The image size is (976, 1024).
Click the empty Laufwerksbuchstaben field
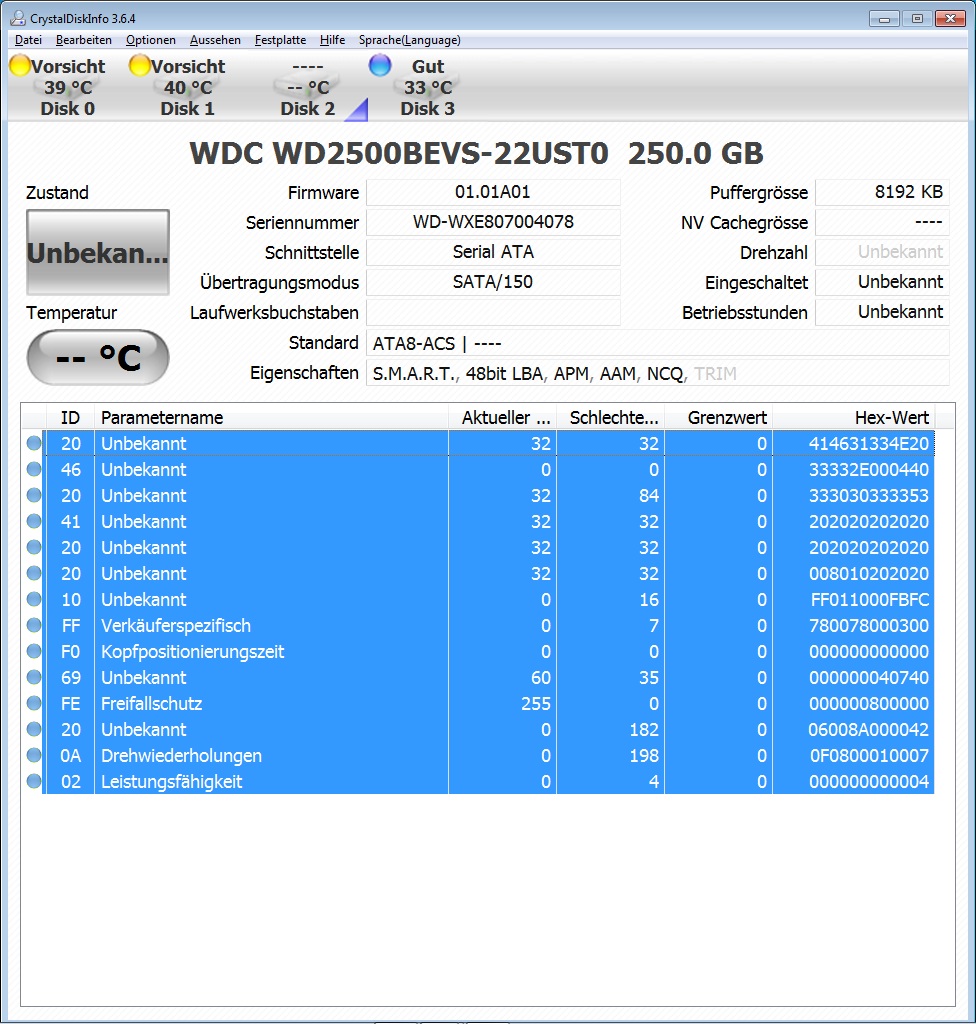(x=493, y=312)
